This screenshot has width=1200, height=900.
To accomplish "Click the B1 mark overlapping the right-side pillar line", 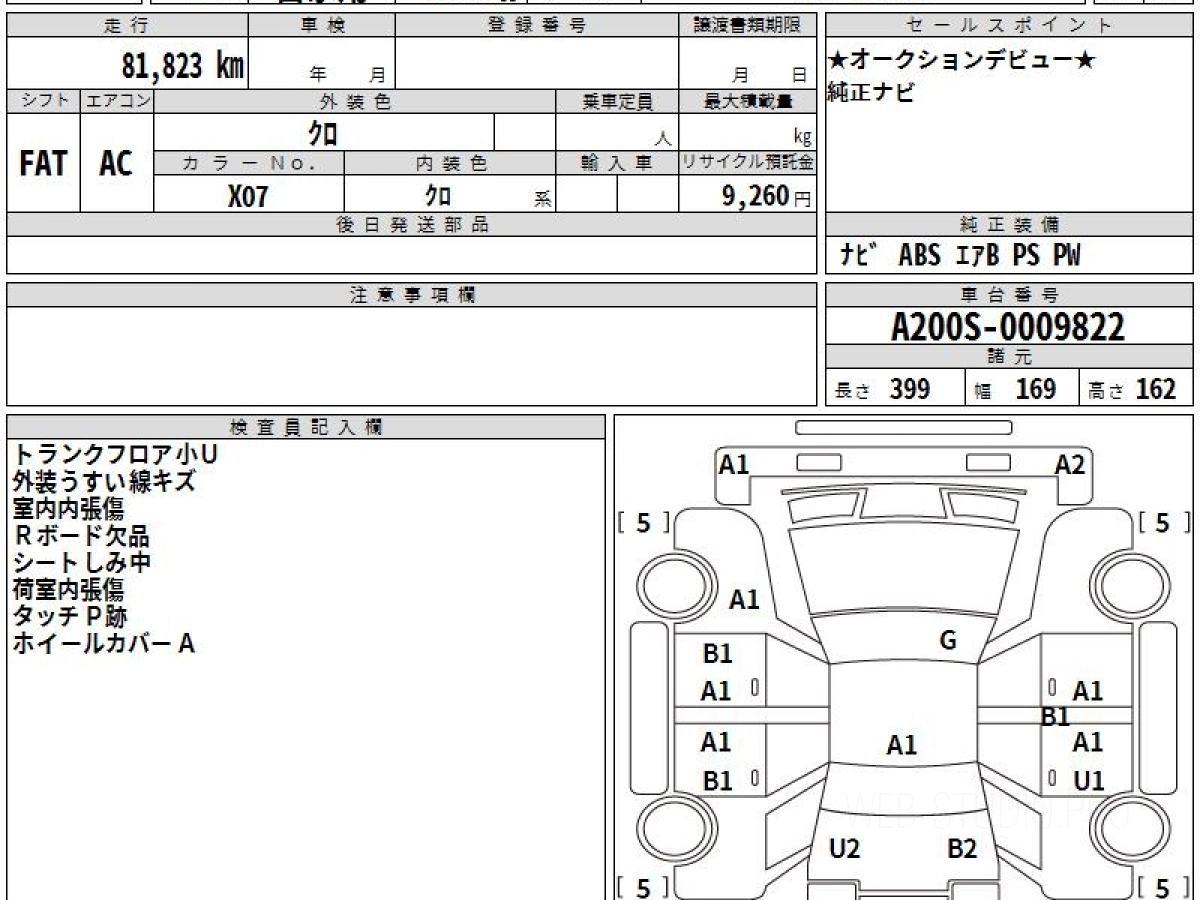I will (x=1055, y=716).
